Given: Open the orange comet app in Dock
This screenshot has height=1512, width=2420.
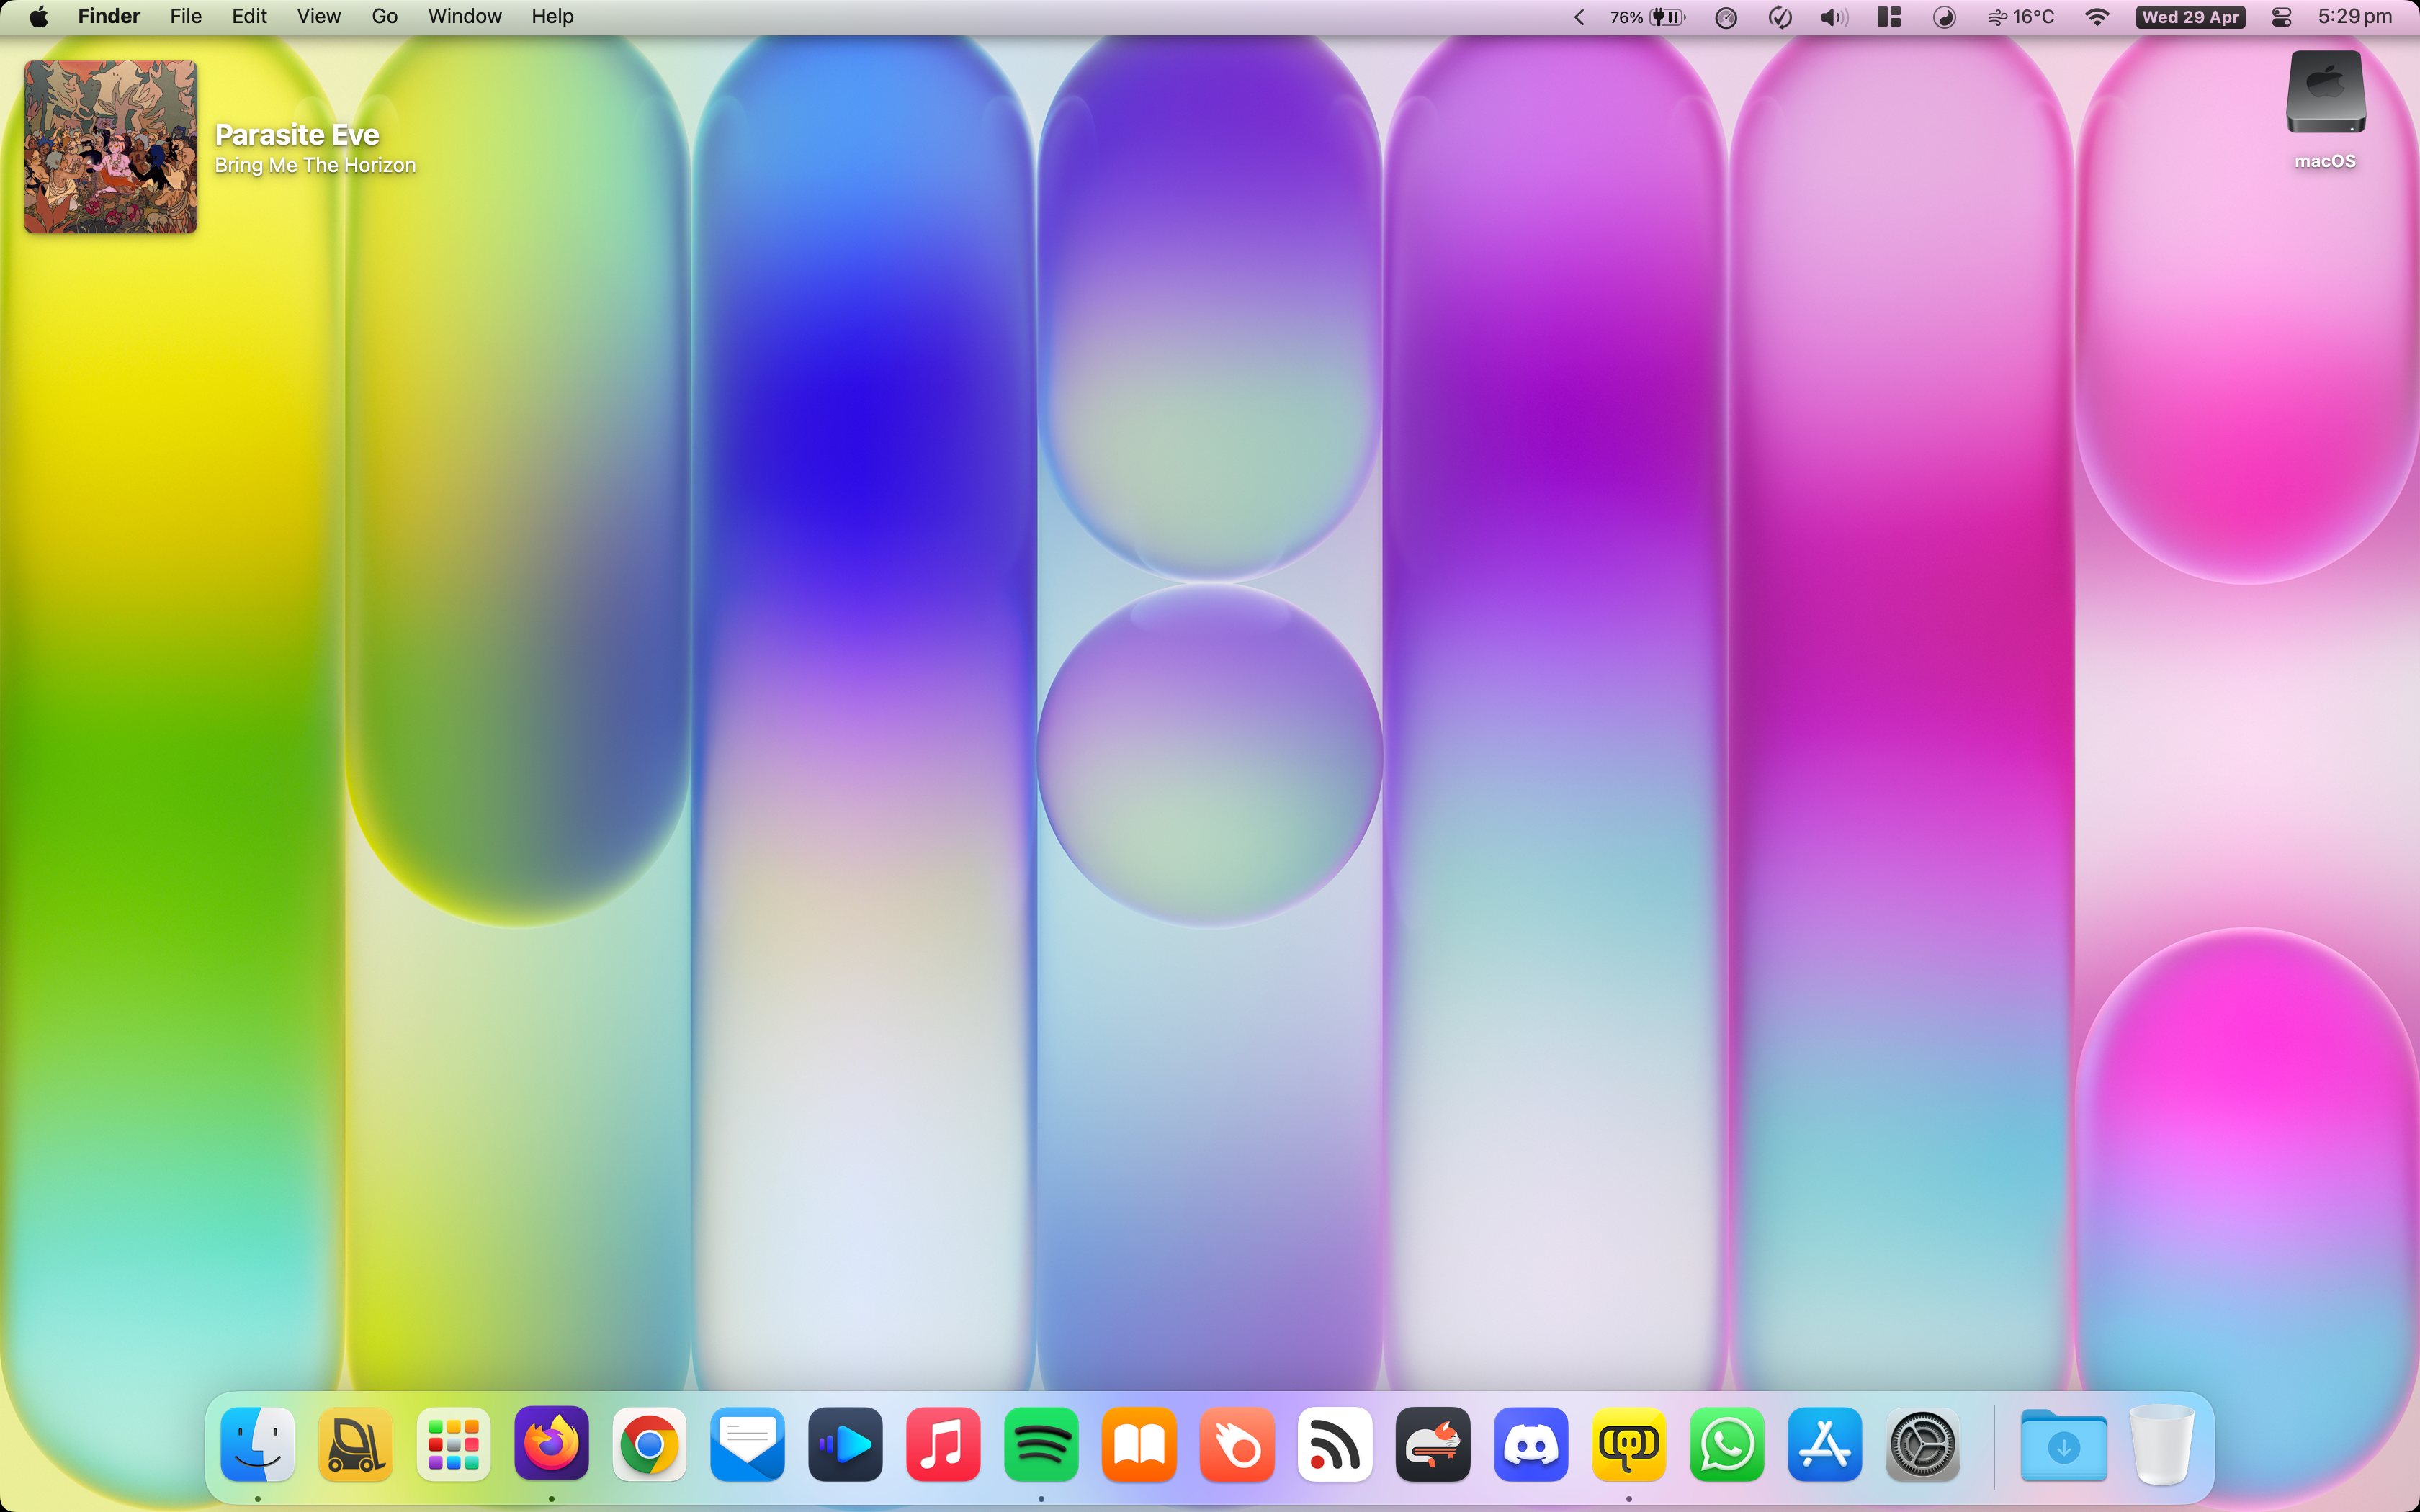Looking at the screenshot, I should [1237, 1445].
